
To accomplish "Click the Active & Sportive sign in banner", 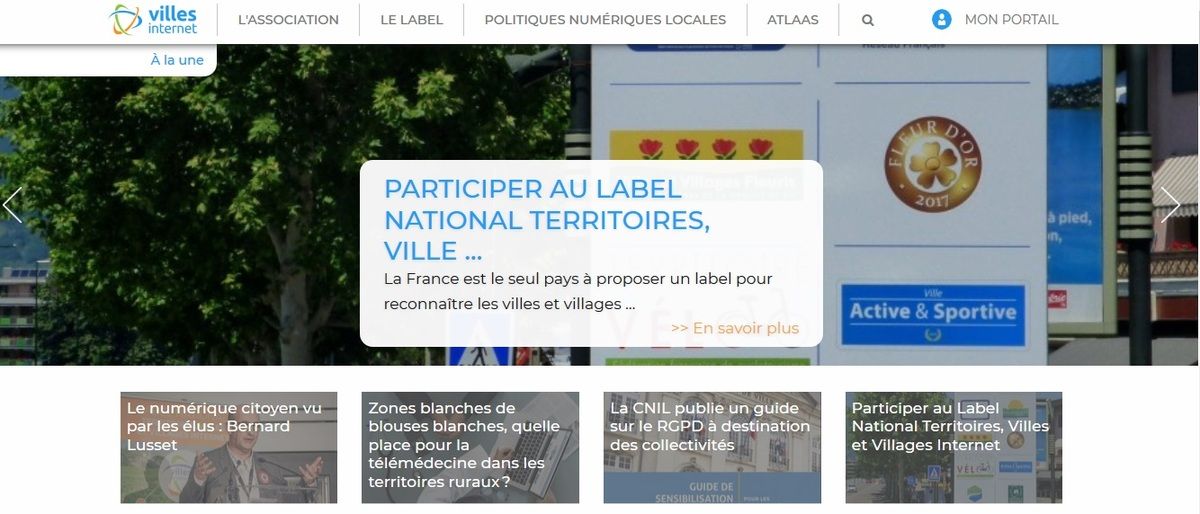I will [932, 314].
